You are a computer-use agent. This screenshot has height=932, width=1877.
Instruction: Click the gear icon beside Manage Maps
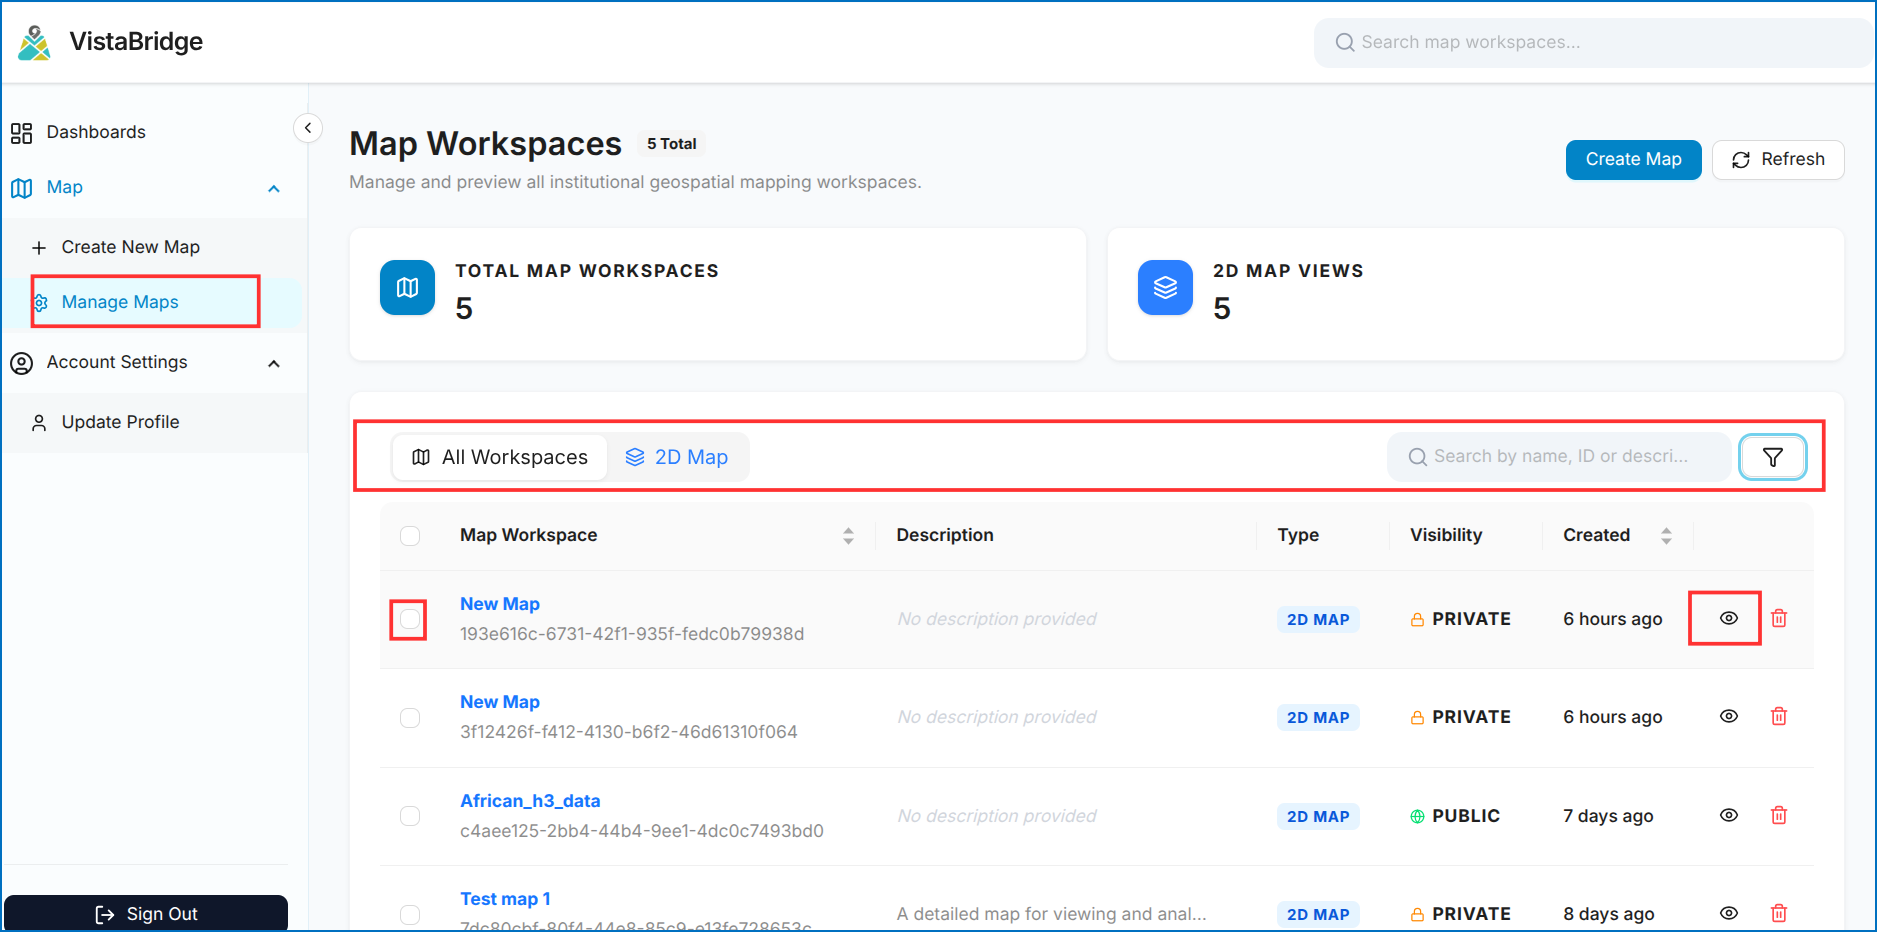(41, 303)
